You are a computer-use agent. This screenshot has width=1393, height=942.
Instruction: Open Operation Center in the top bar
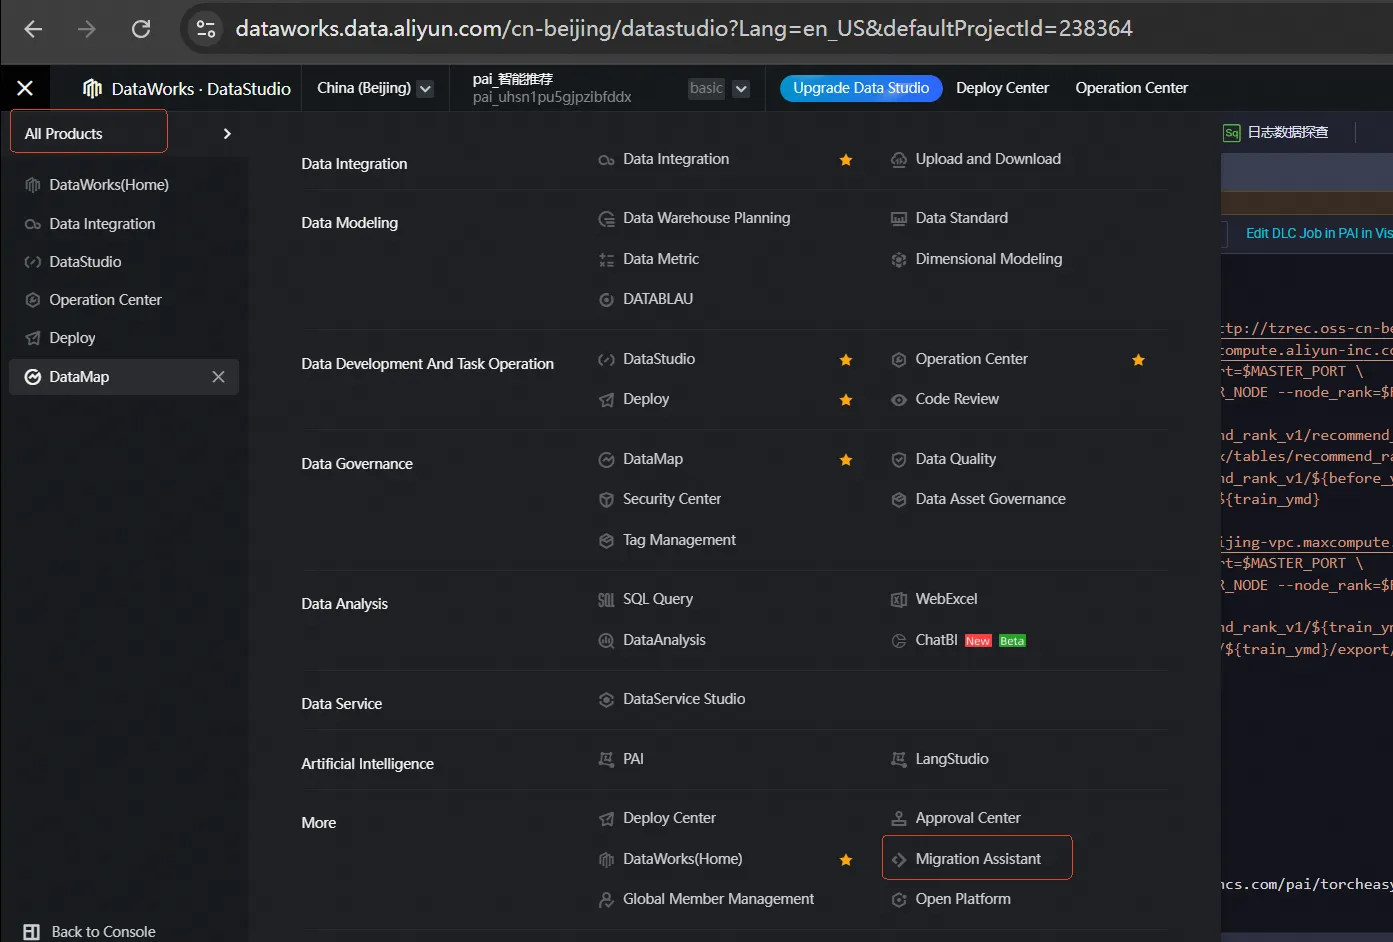(1132, 88)
